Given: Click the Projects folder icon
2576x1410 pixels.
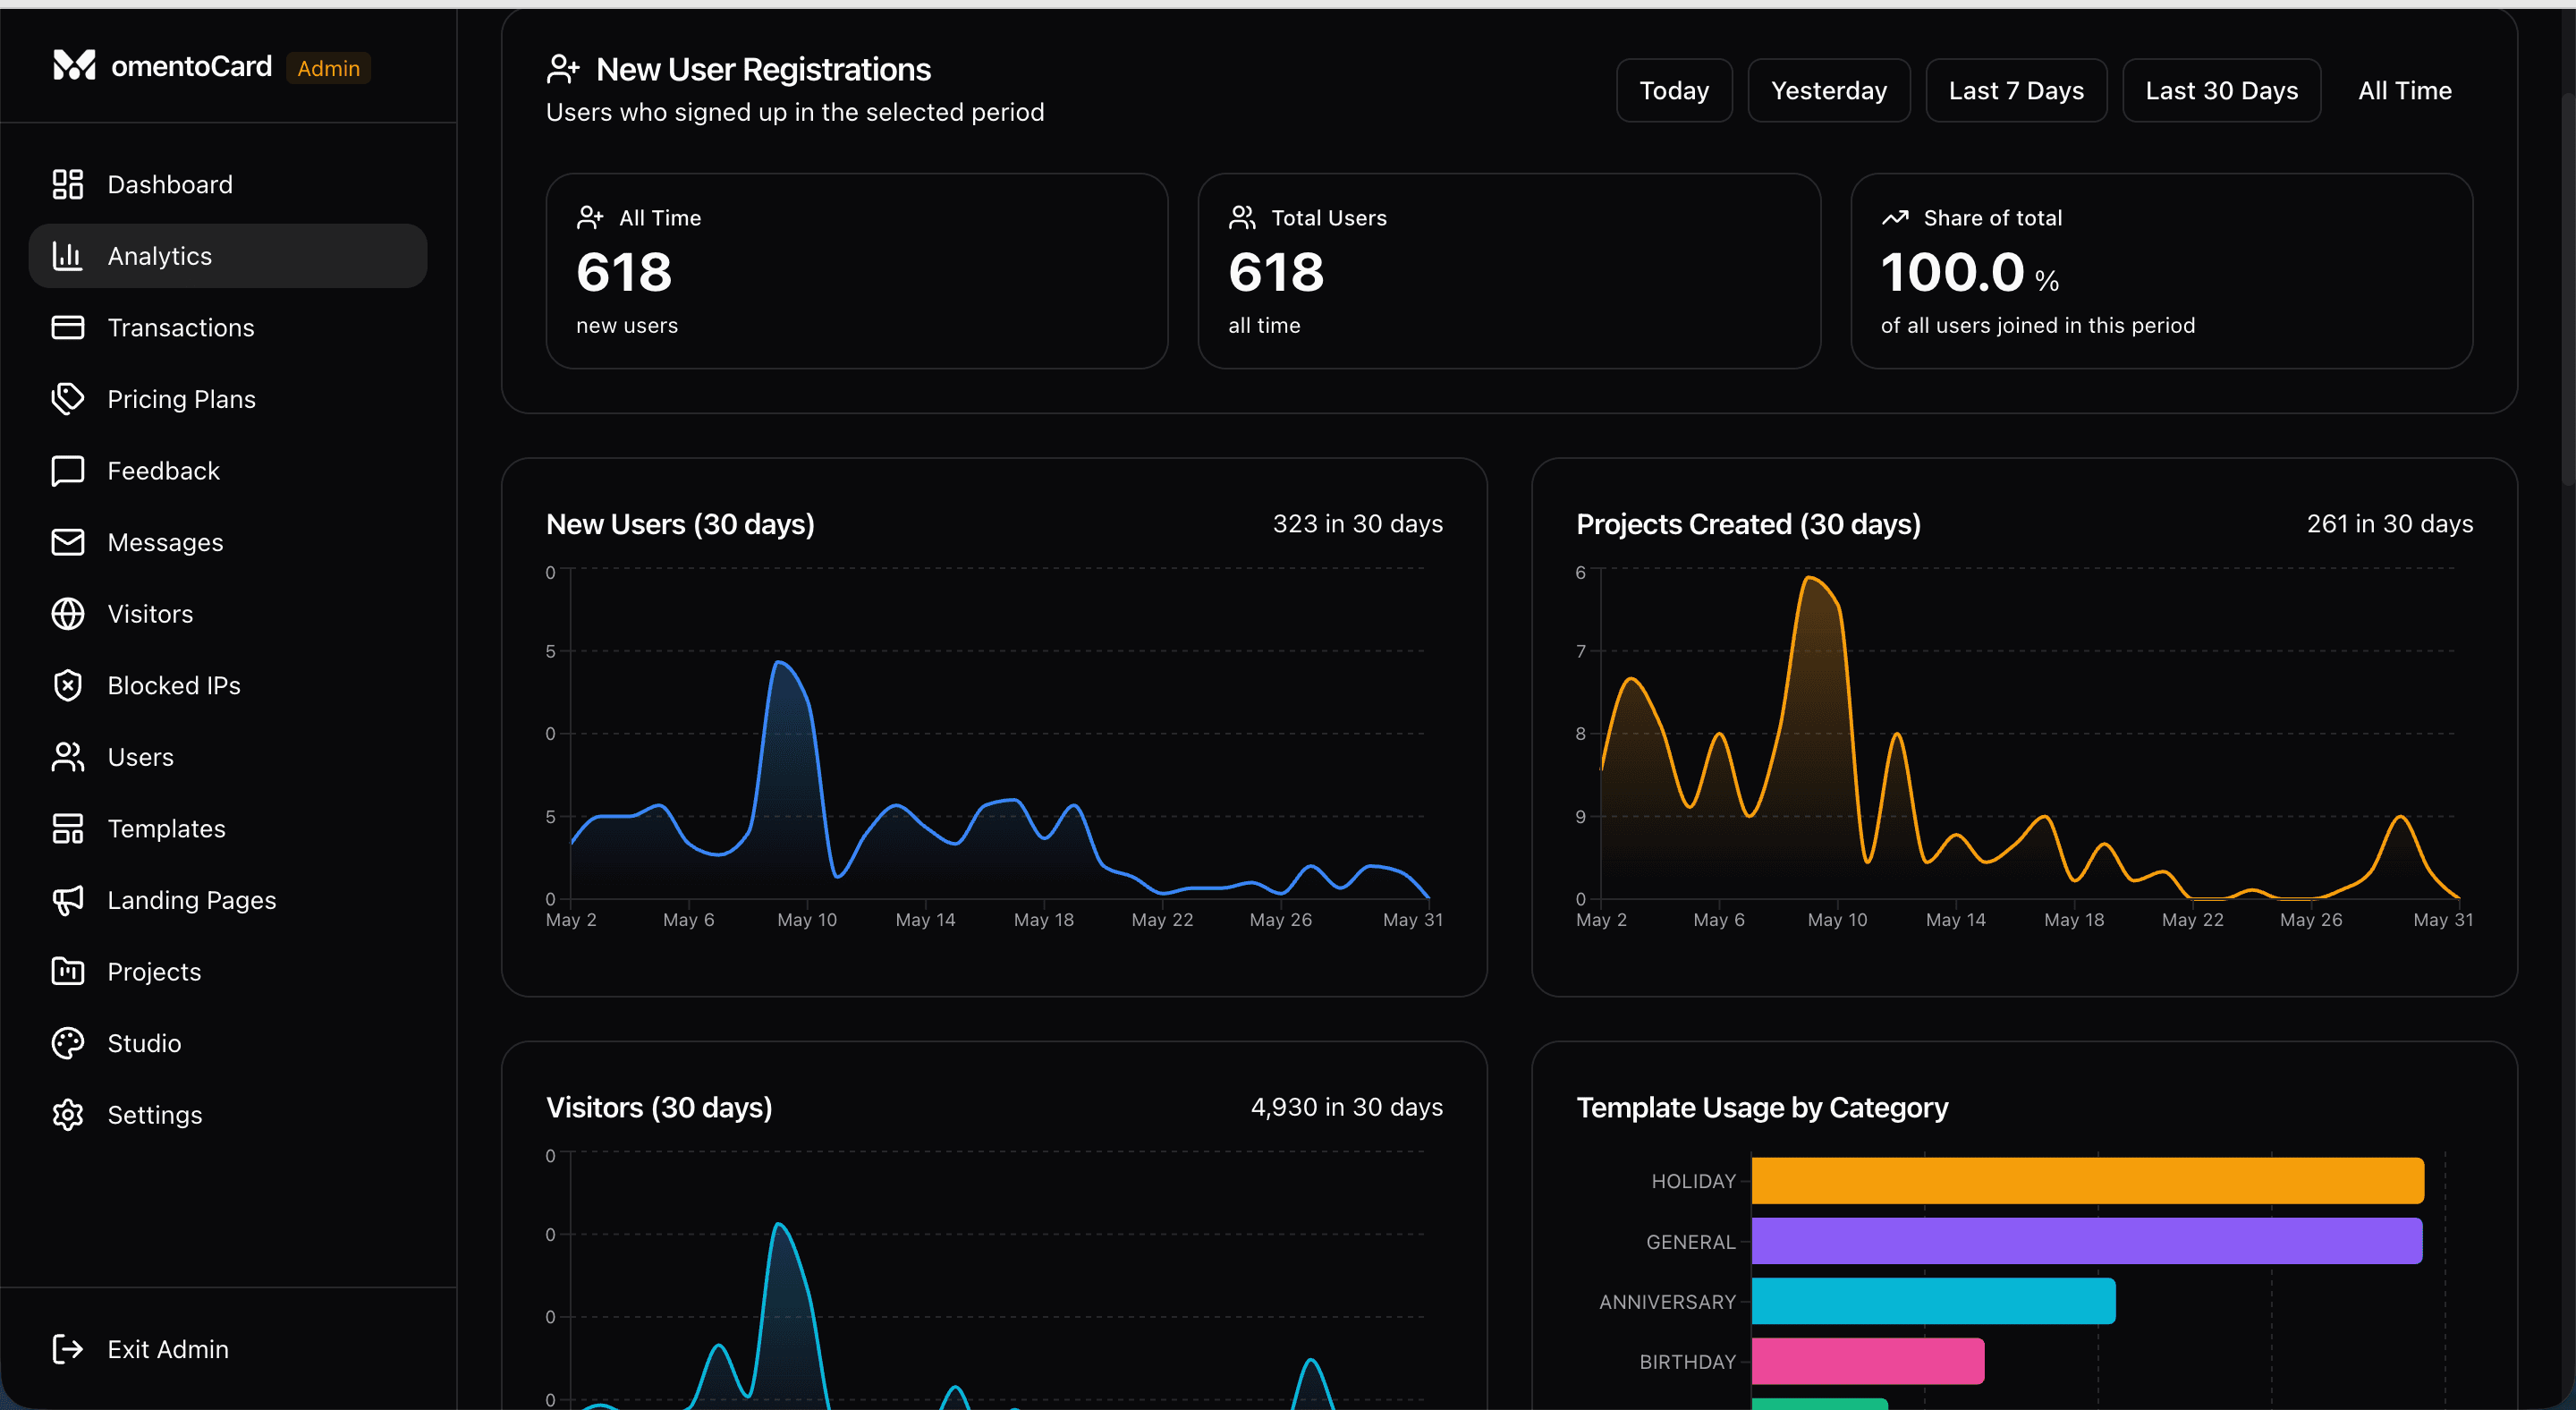Looking at the screenshot, I should pos(68,971).
